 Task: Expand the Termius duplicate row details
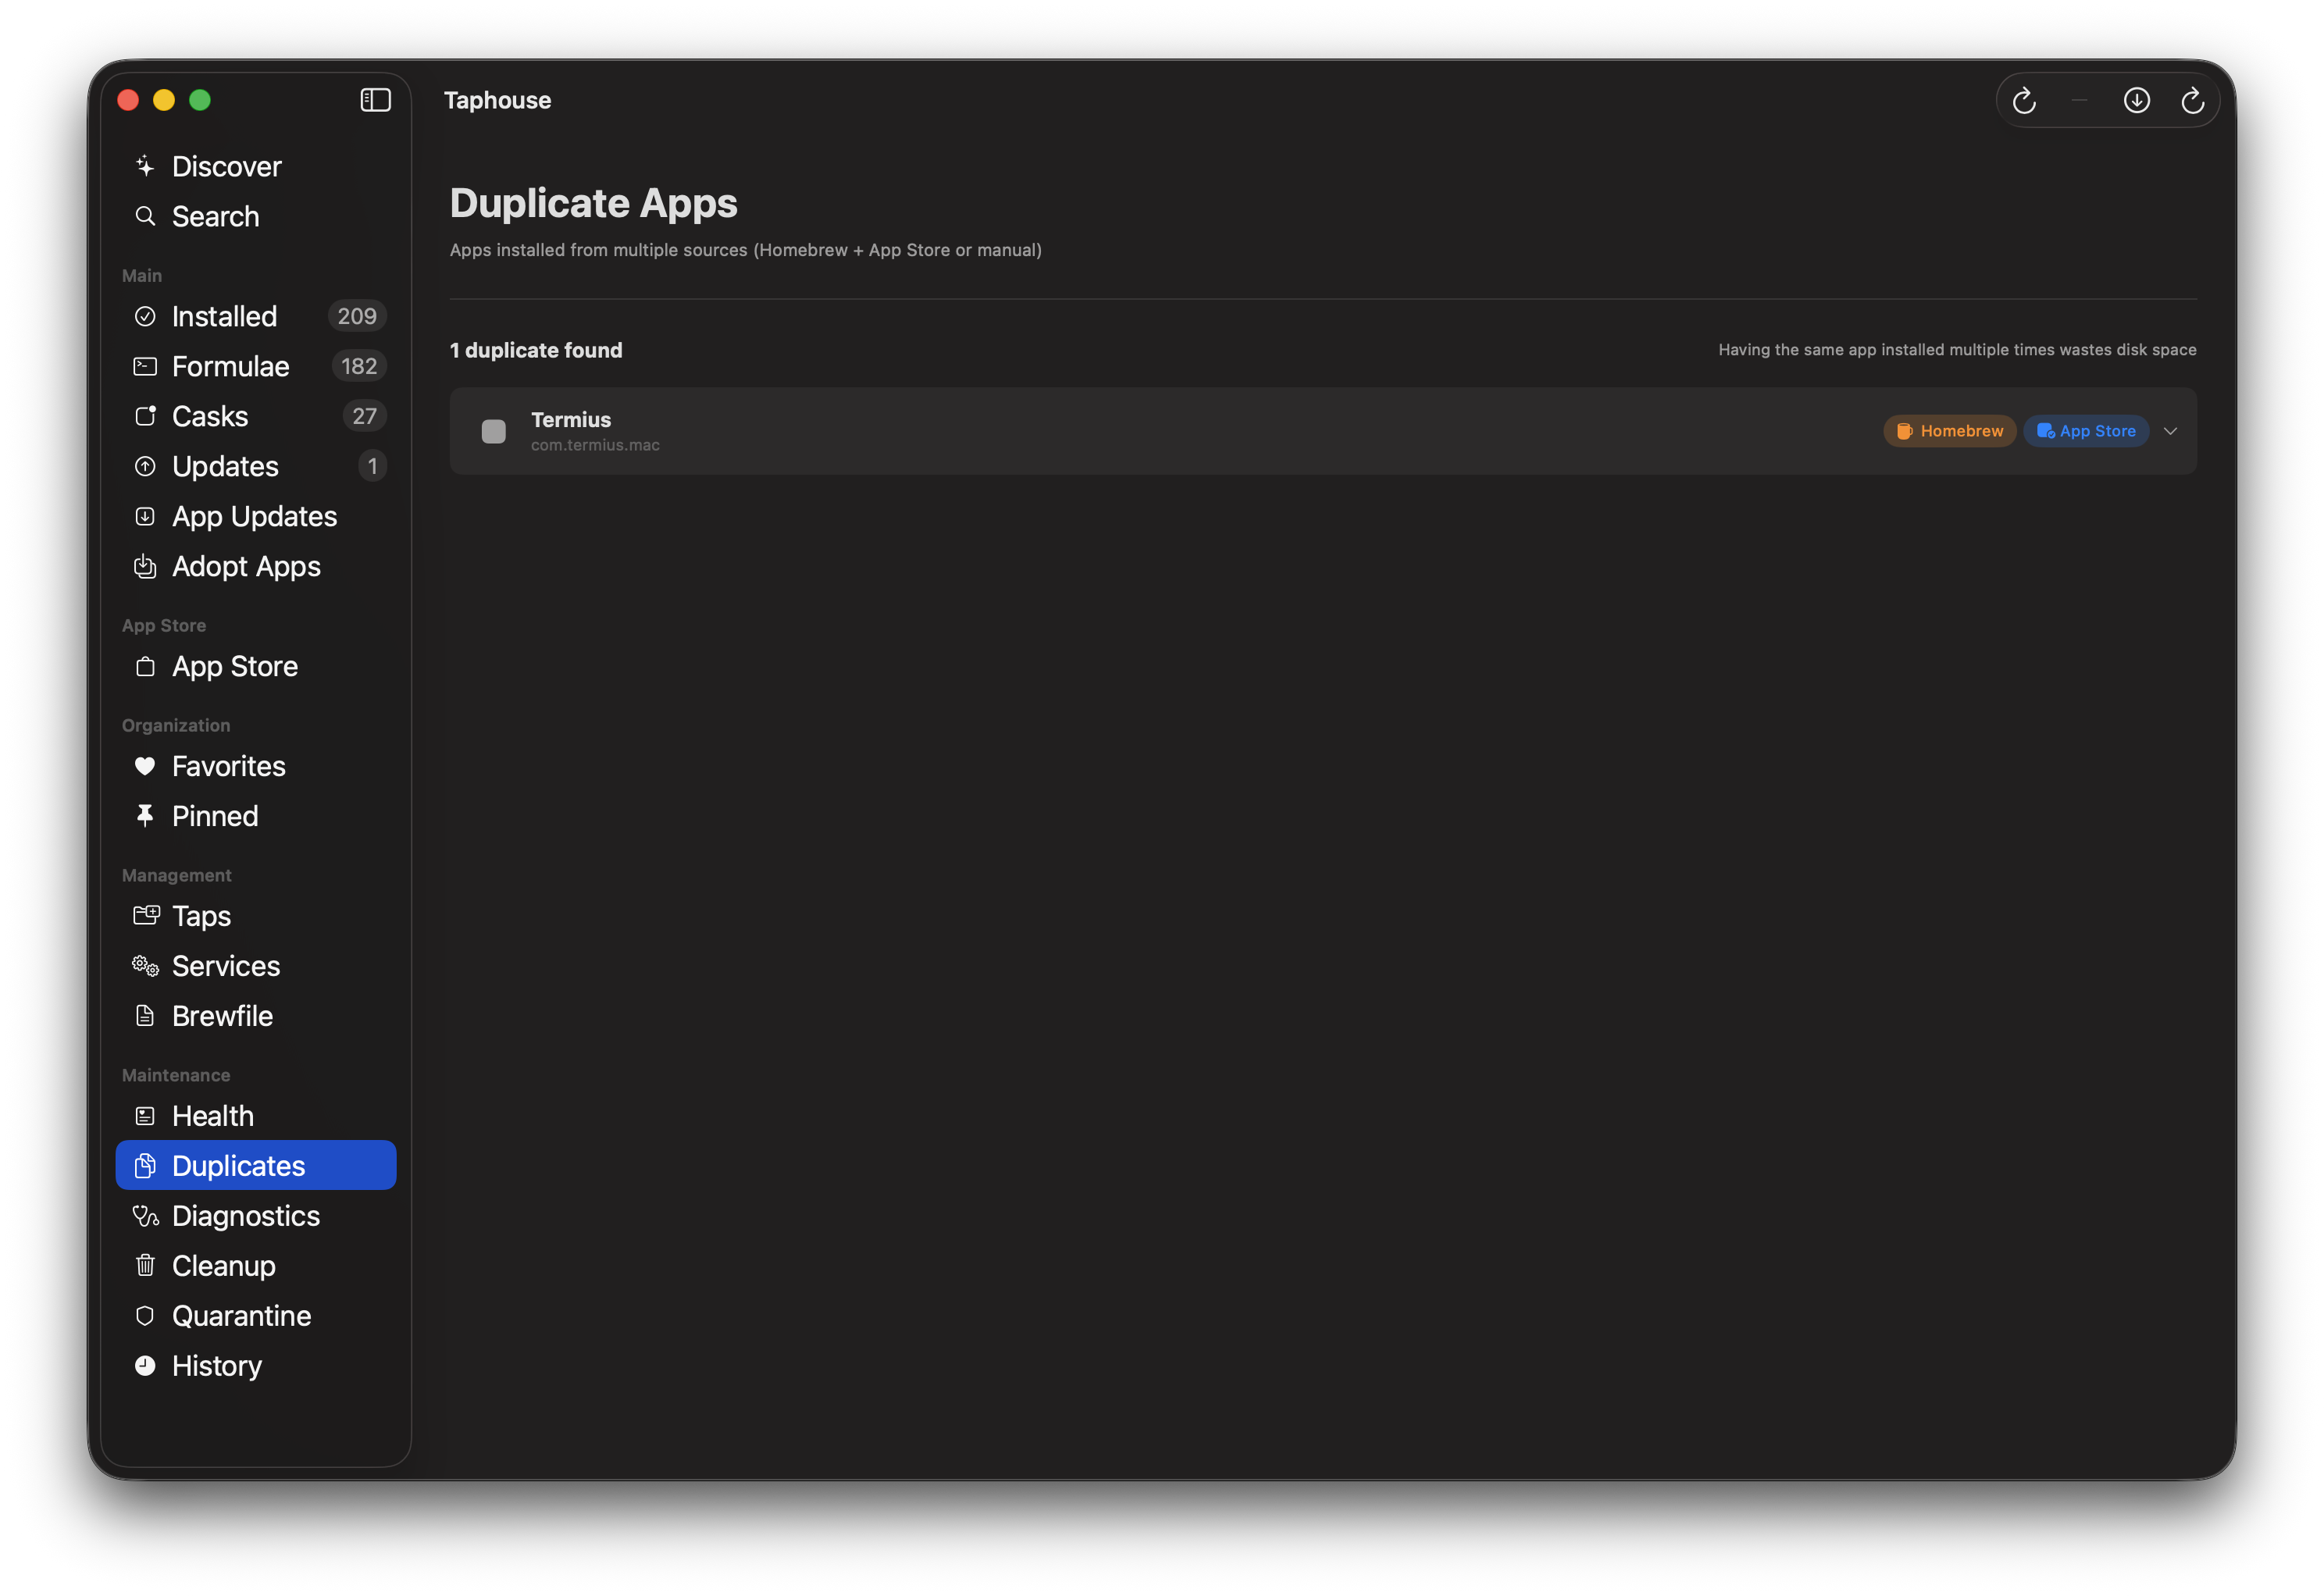[x=2170, y=431]
